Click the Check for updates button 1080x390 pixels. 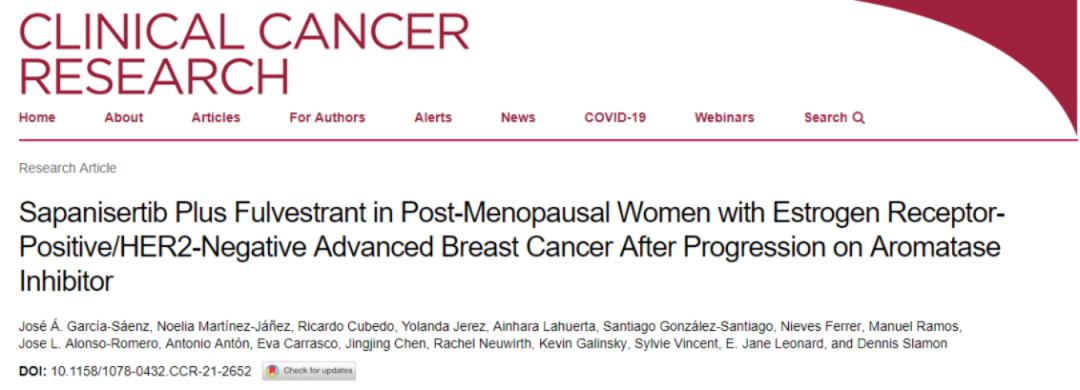(x=309, y=371)
